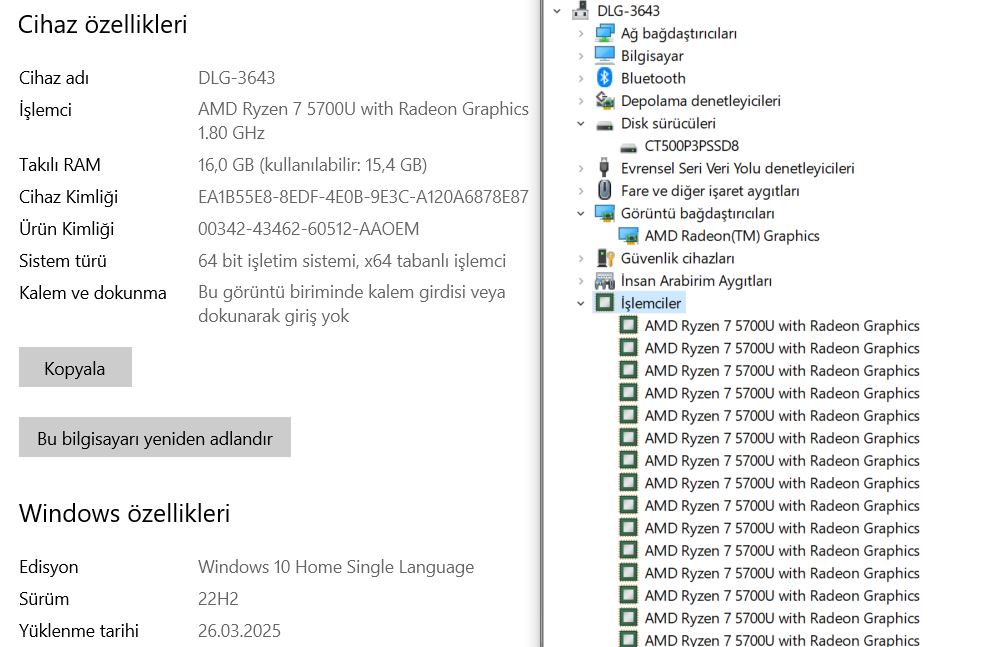Click Bu bilgisayarı yeniden adlandır button

155,437
